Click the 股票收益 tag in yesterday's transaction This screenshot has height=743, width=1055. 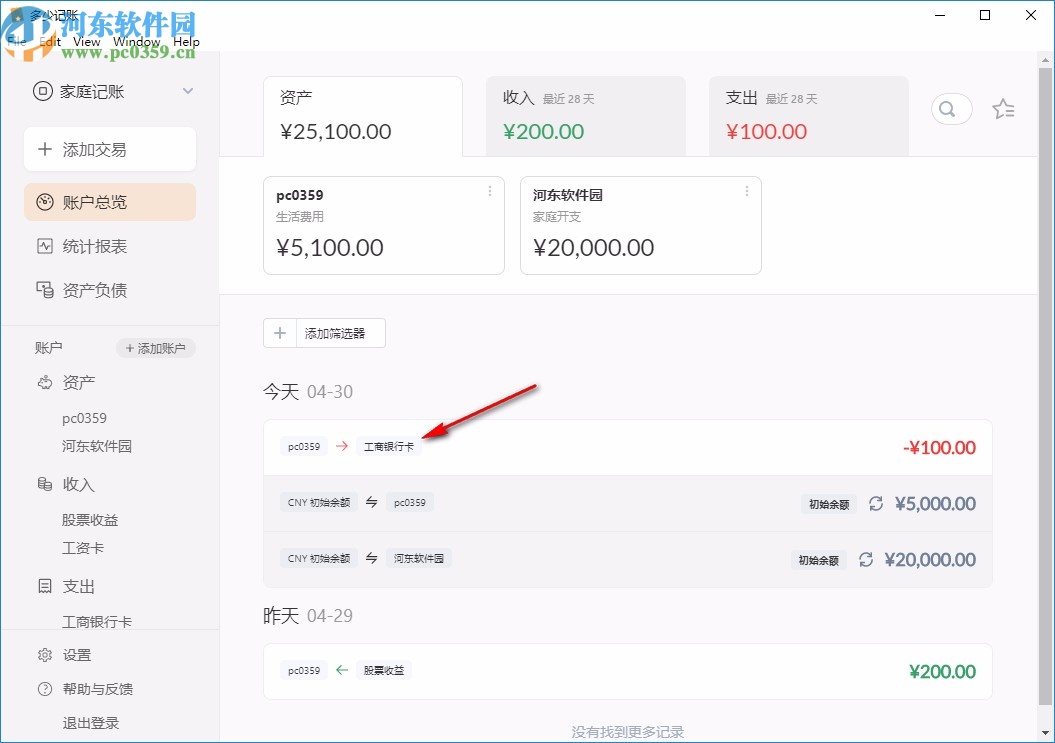pos(384,670)
